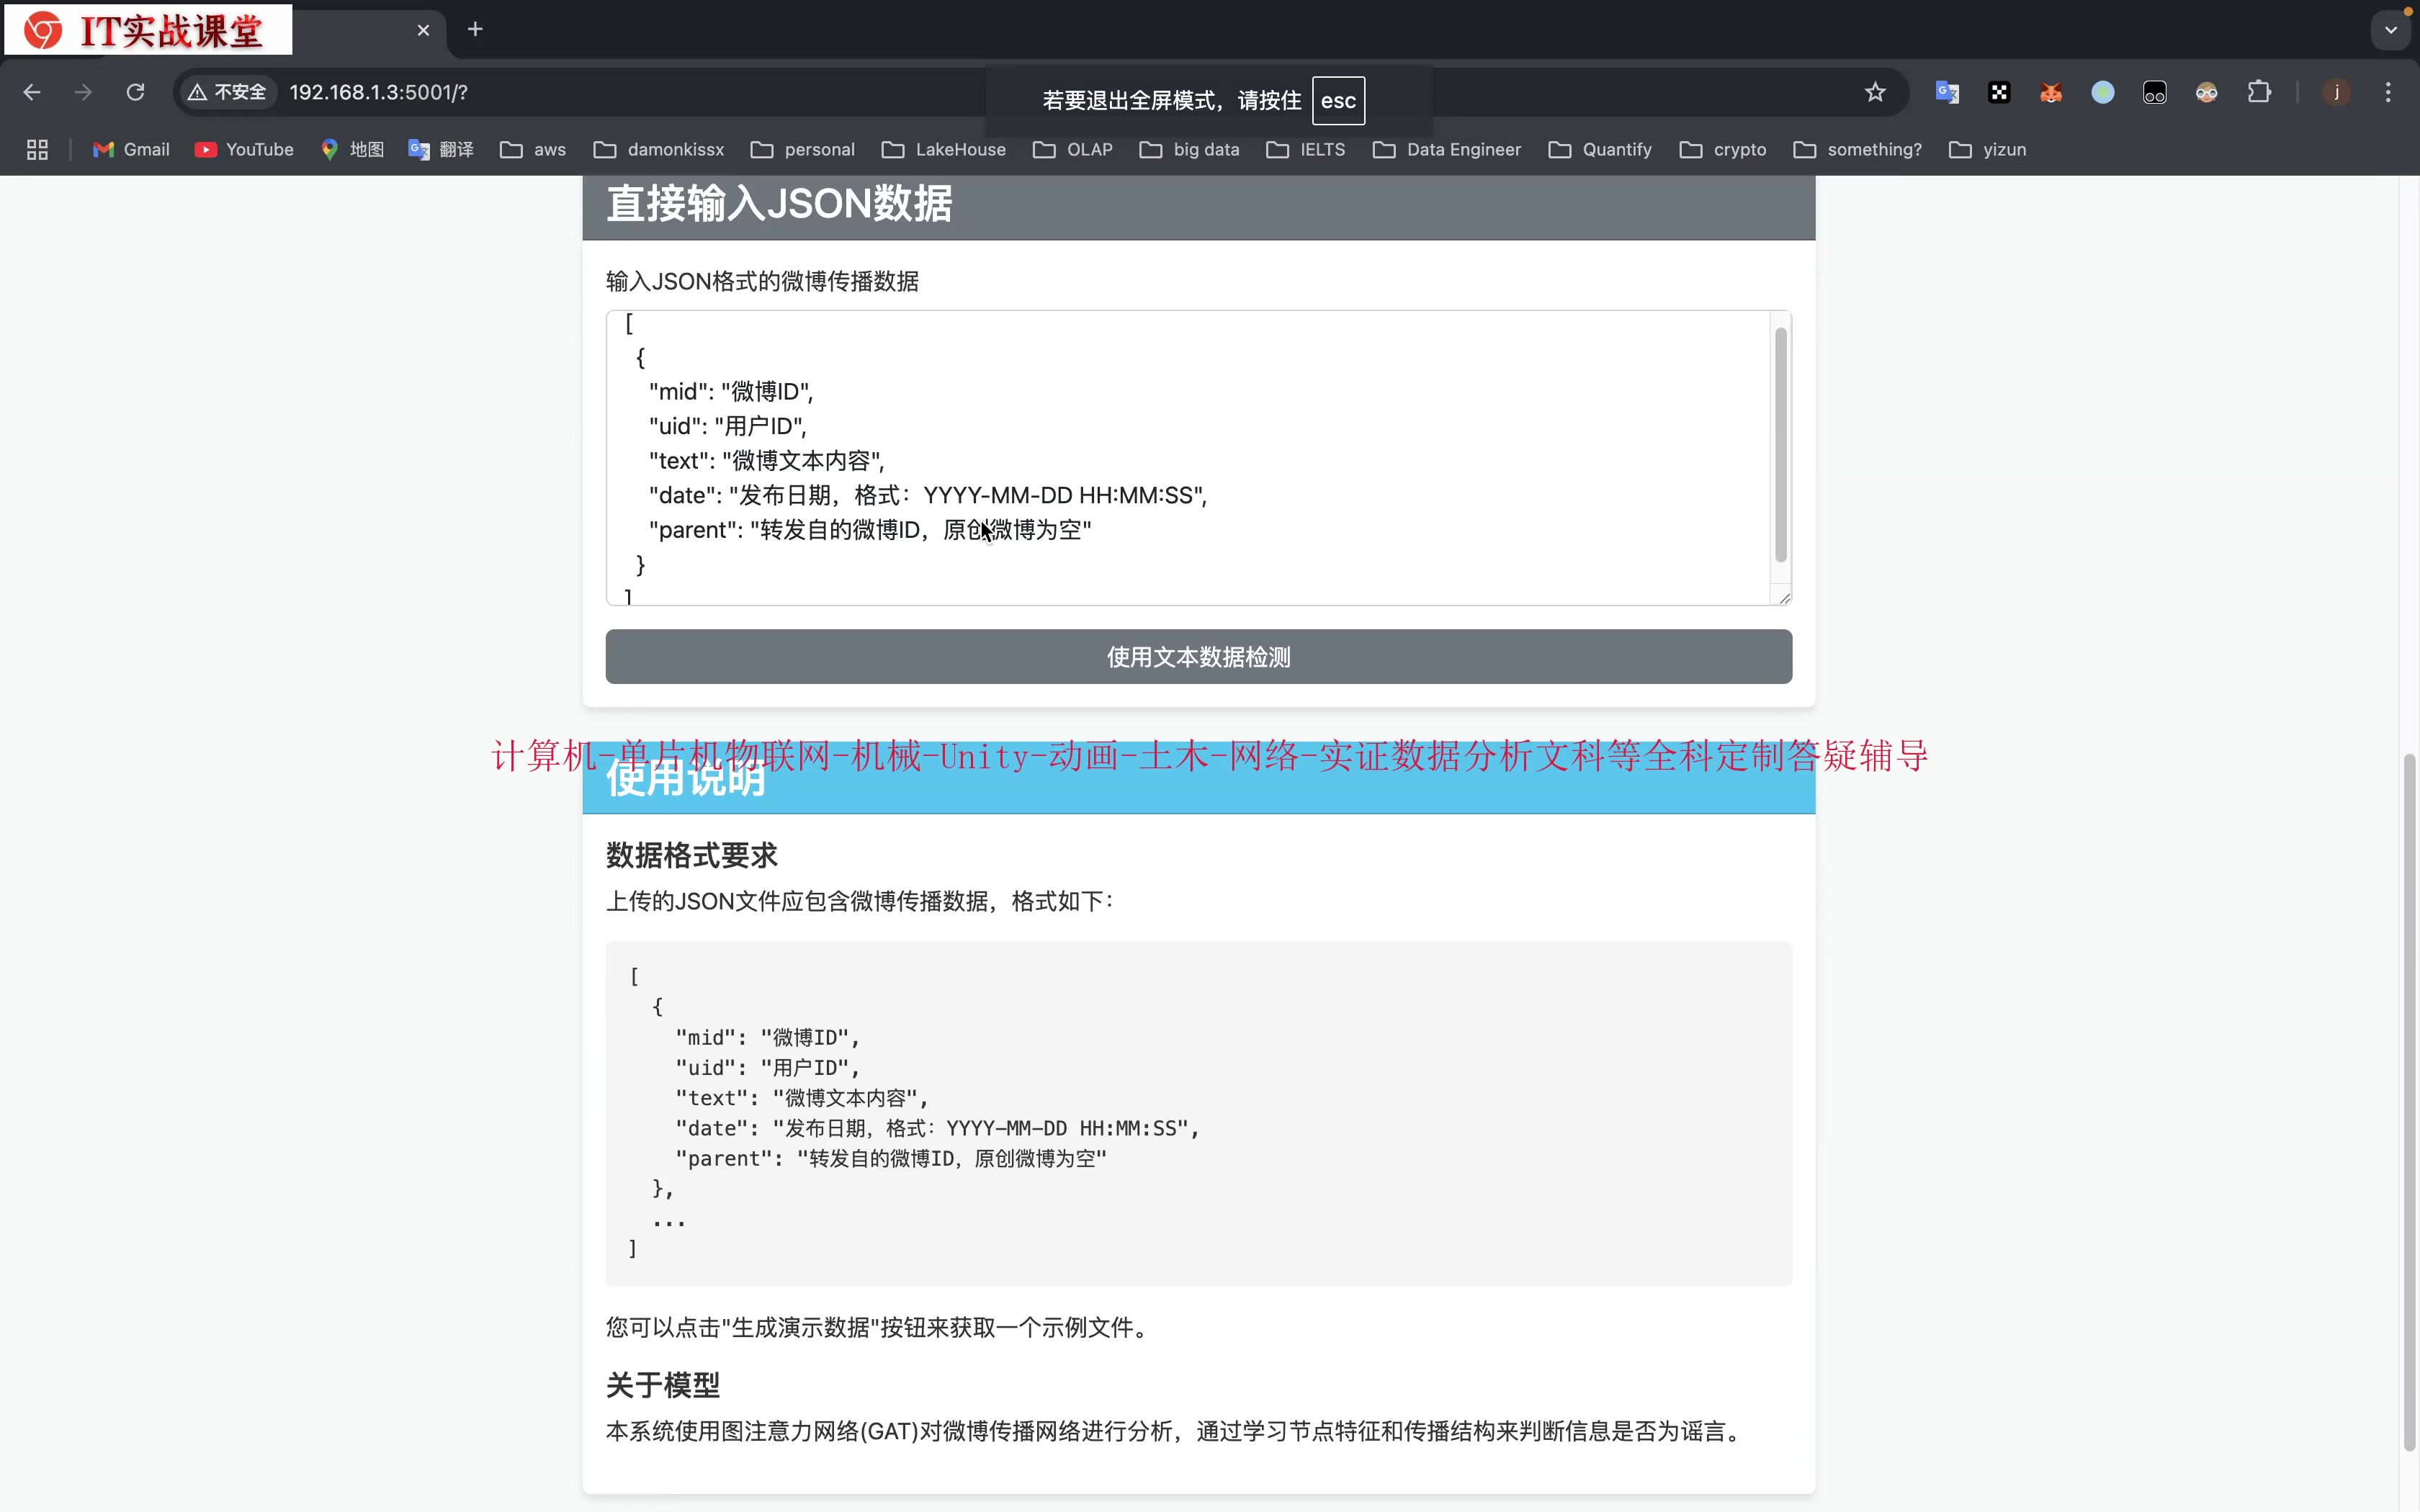Open the Extensions puzzle icon

pos(2259,92)
